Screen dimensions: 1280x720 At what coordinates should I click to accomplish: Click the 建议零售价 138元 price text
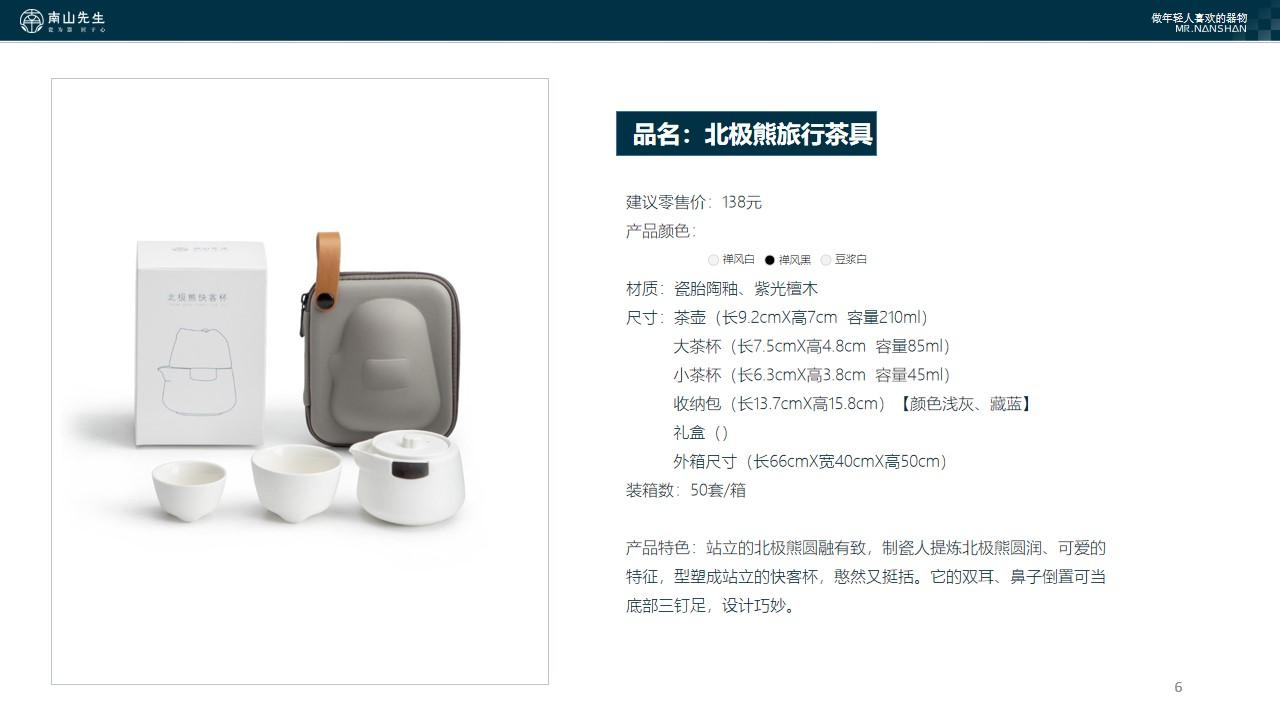(694, 203)
